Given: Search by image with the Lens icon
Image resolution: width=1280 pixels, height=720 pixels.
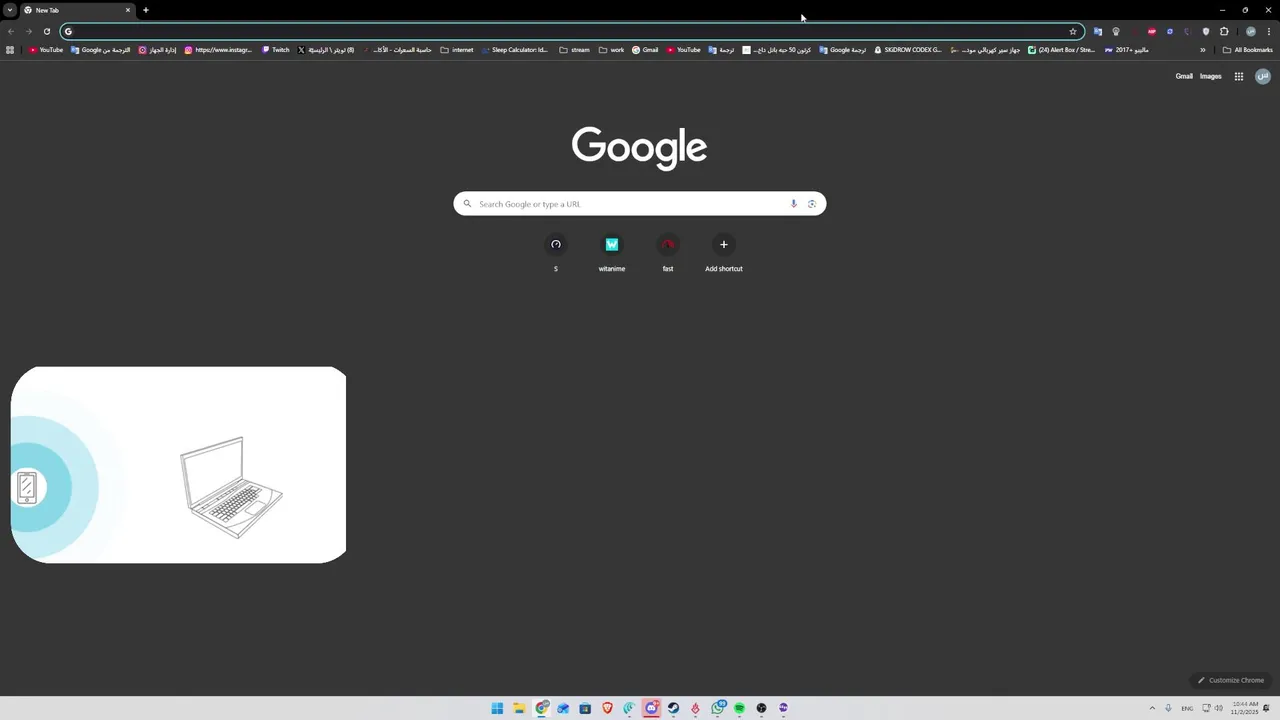Looking at the screenshot, I should [x=812, y=204].
